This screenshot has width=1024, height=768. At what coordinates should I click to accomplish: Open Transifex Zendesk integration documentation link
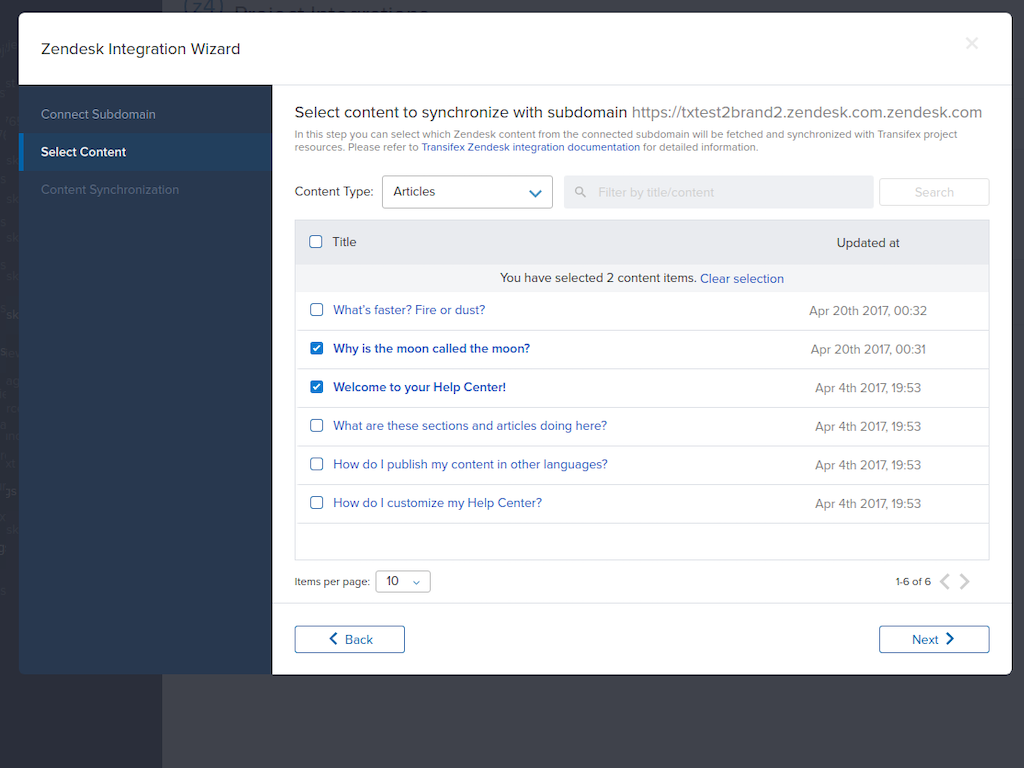coord(530,147)
